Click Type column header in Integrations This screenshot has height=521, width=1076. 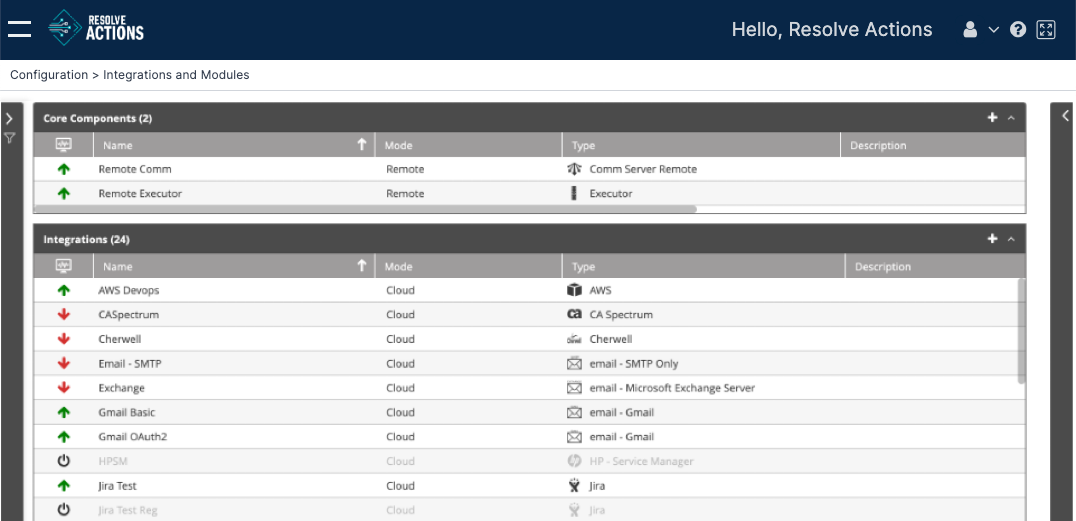click(x=703, y=266)
